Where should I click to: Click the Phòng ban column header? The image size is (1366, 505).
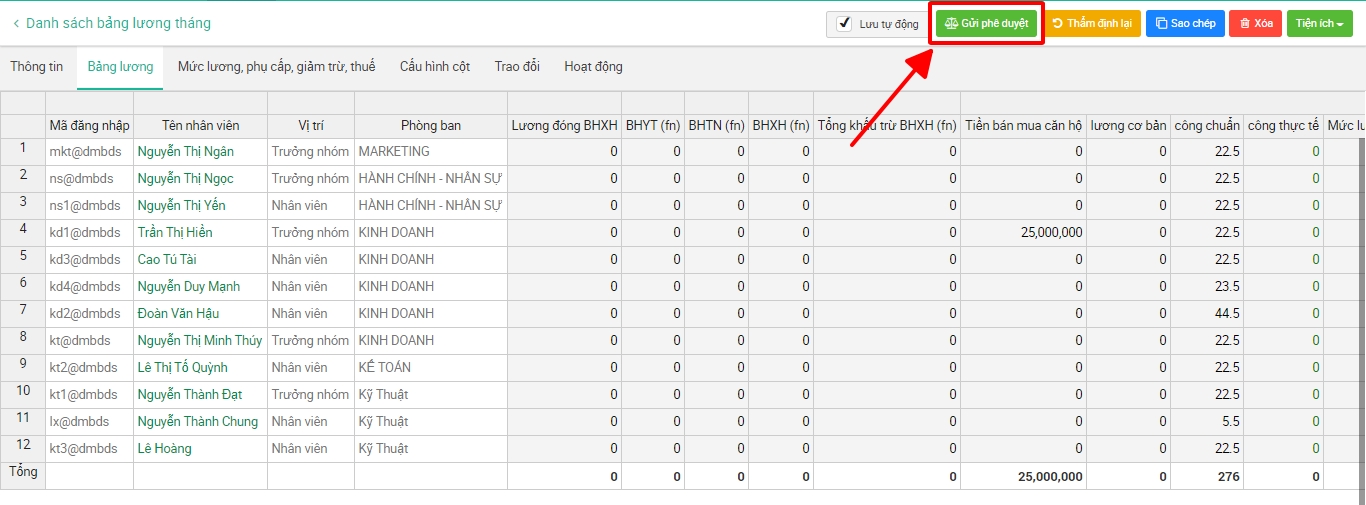(x=431, y=126)
